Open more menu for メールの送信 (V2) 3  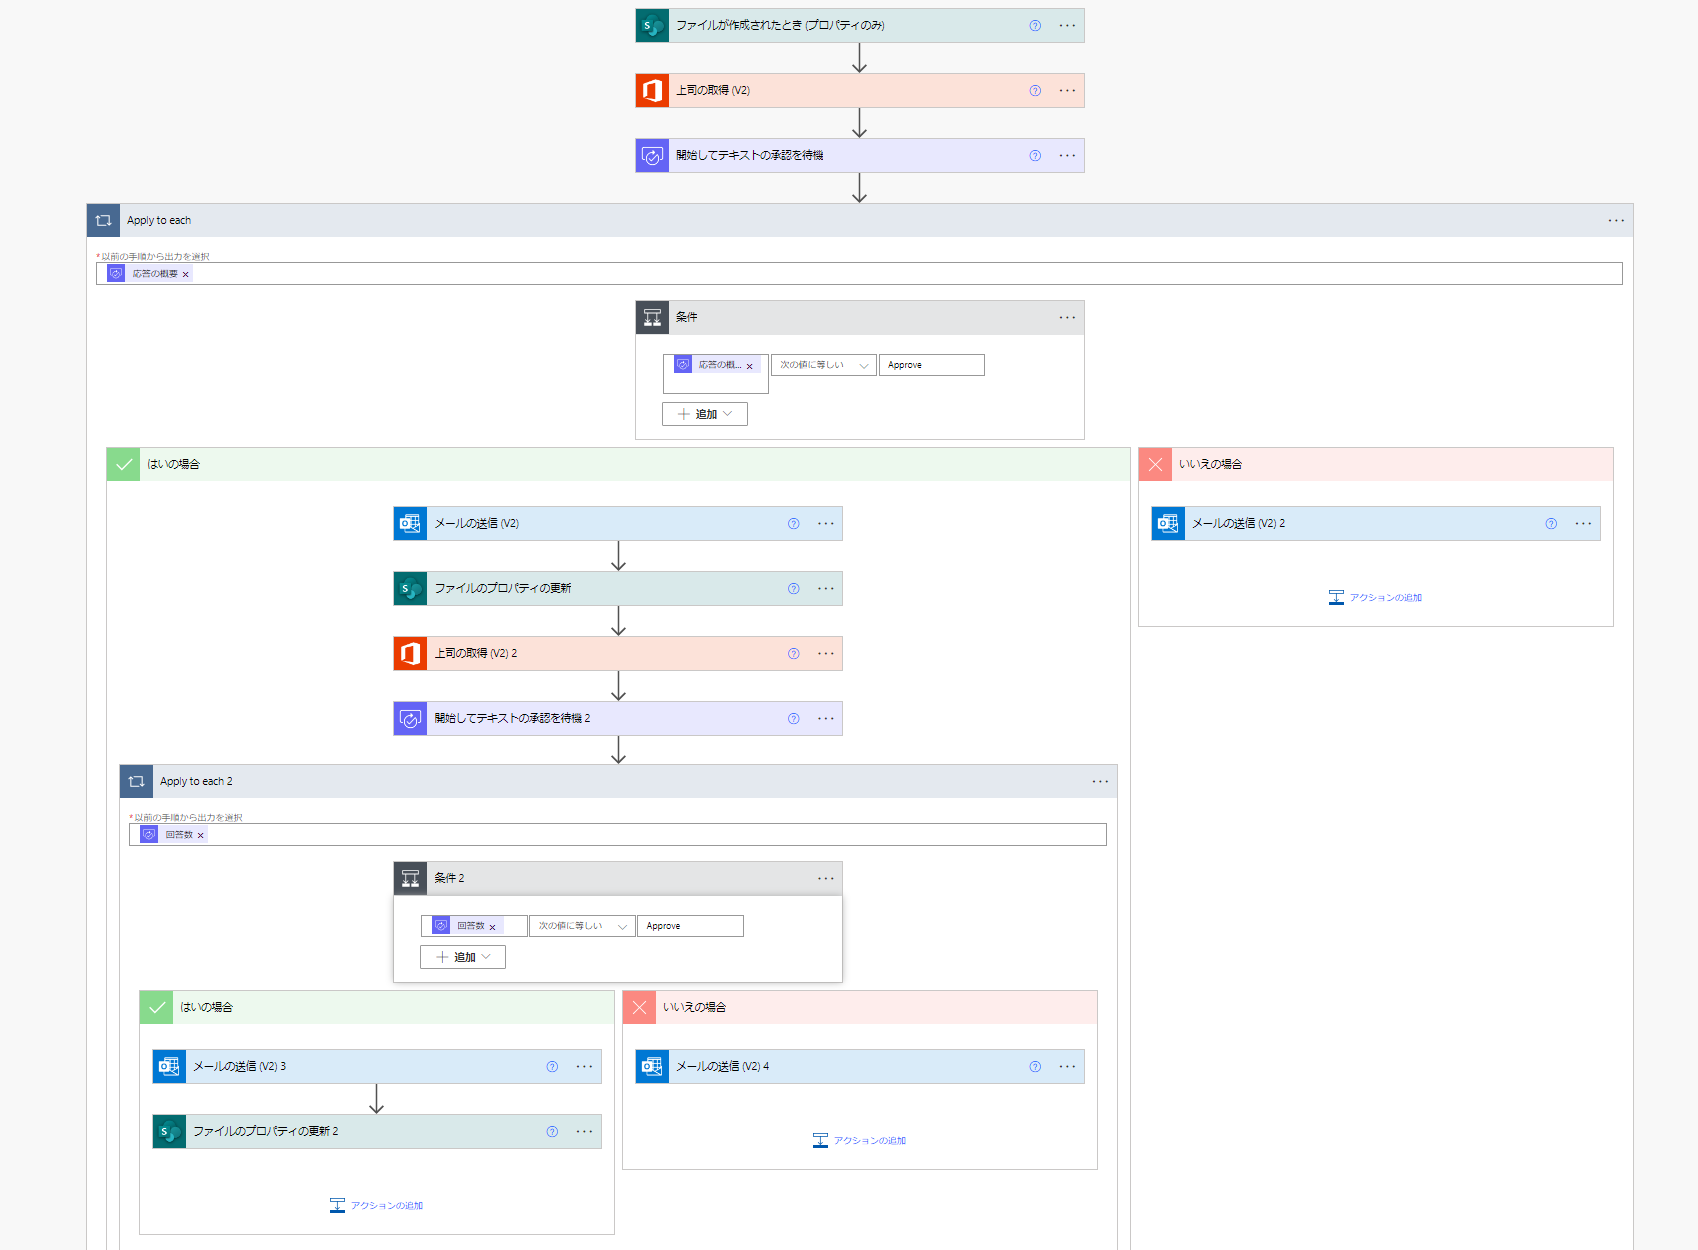[584, 1067]
